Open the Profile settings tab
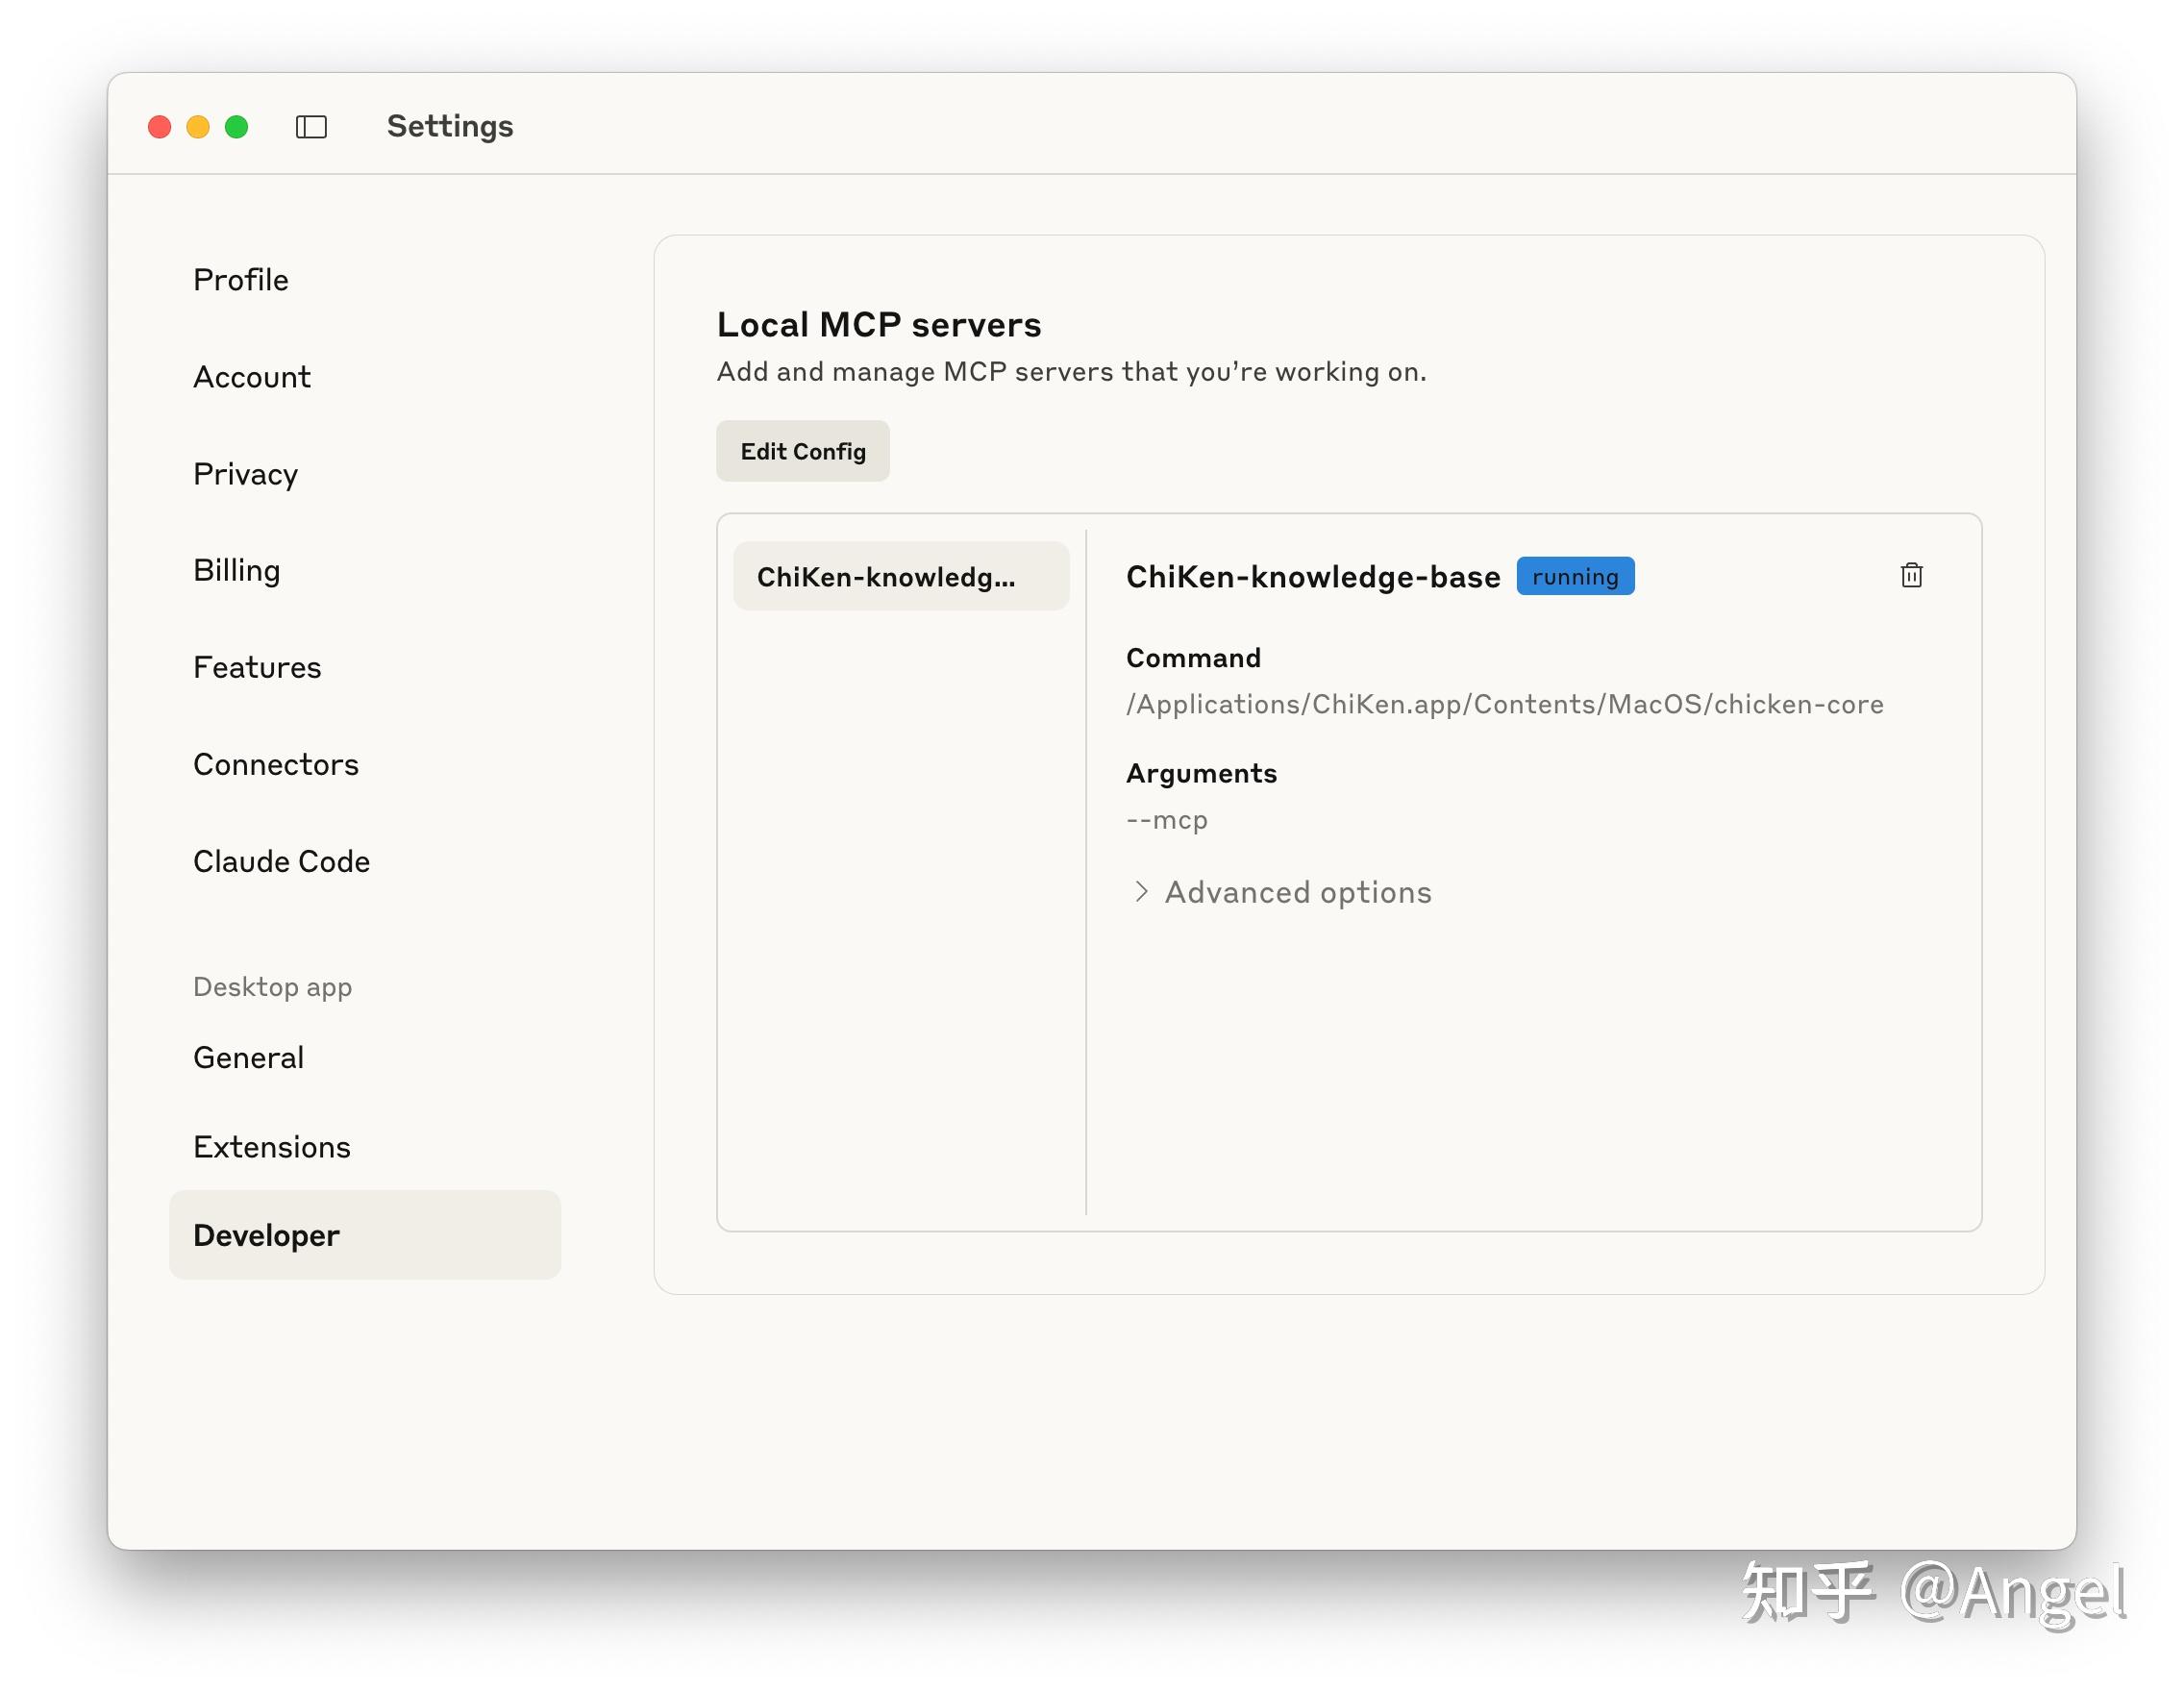This screenshot has width=2184, height=1692. [241, 280]
